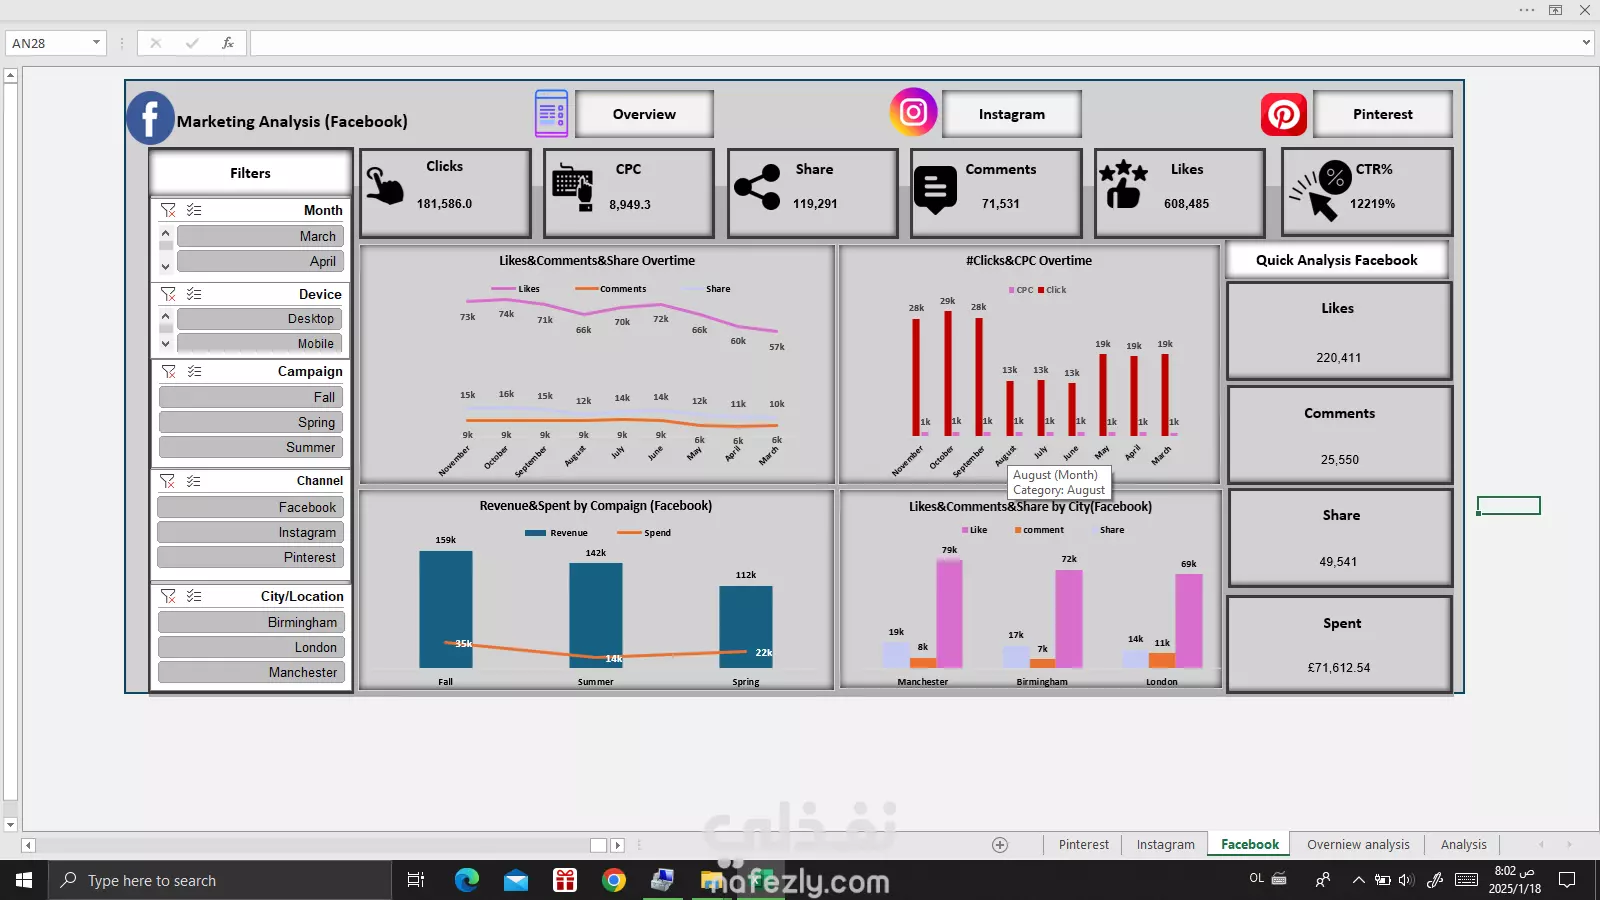Click the red Click legend swatch
The width and height of the screenshot is (1600, 900).
tap(1041, 290)
